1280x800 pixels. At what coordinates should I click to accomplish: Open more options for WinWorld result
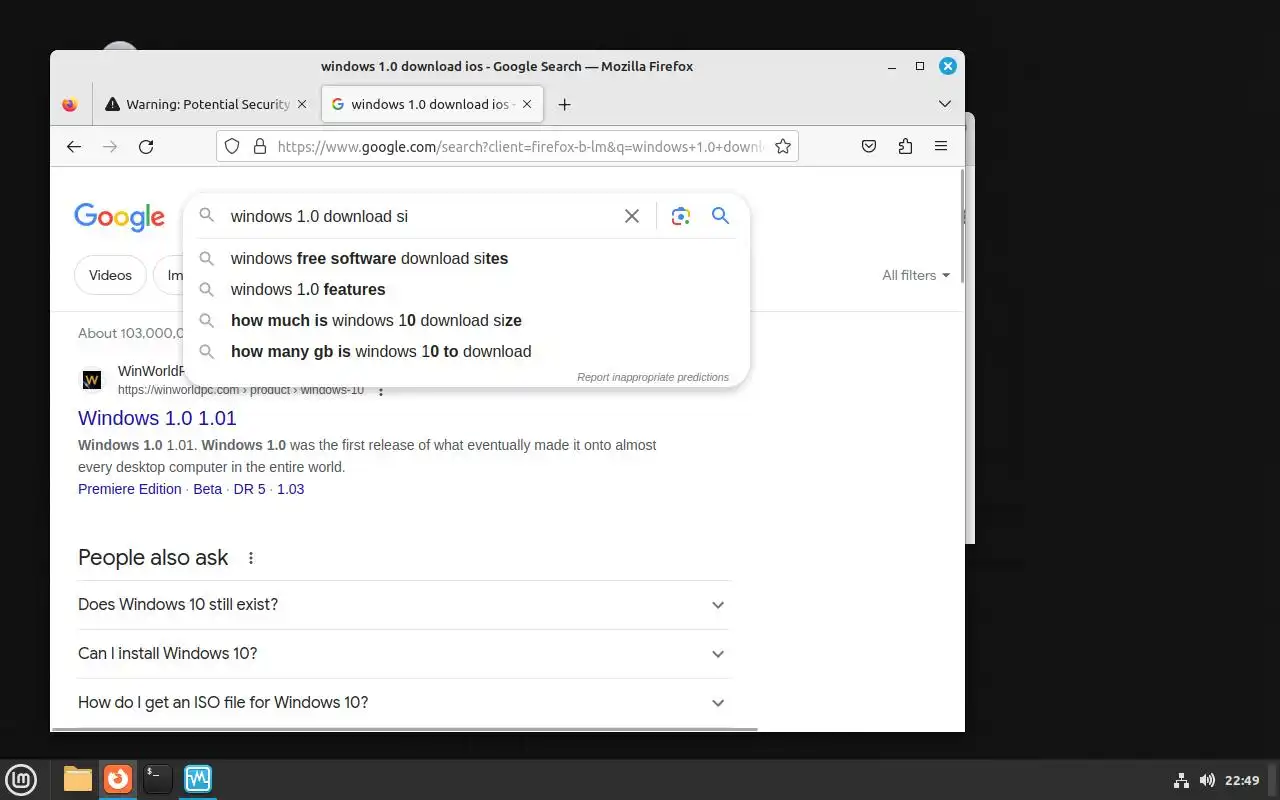[381, 390]
